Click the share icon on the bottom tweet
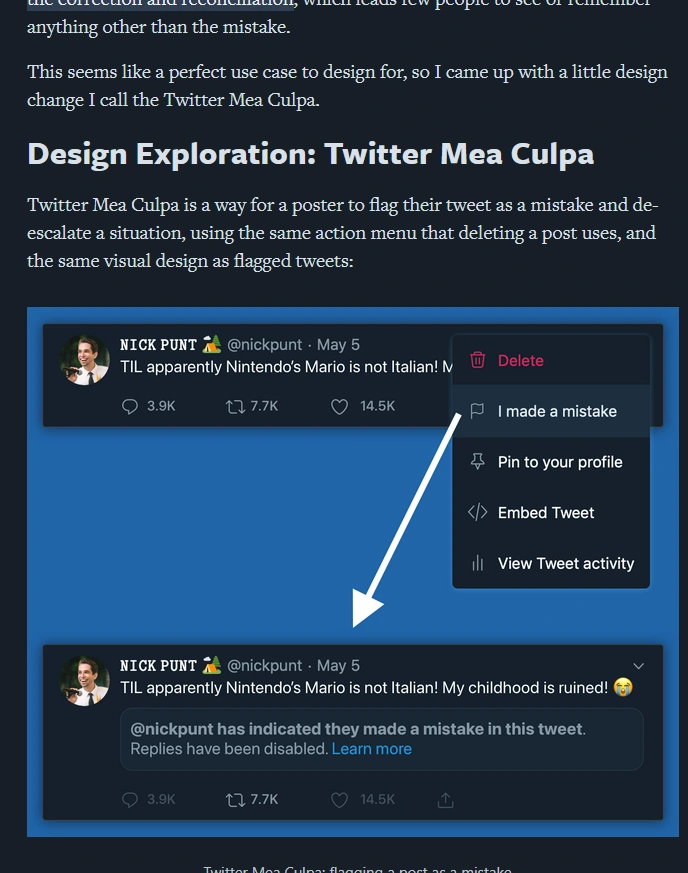This screenshot has width=688, height=873. [445, 799]
